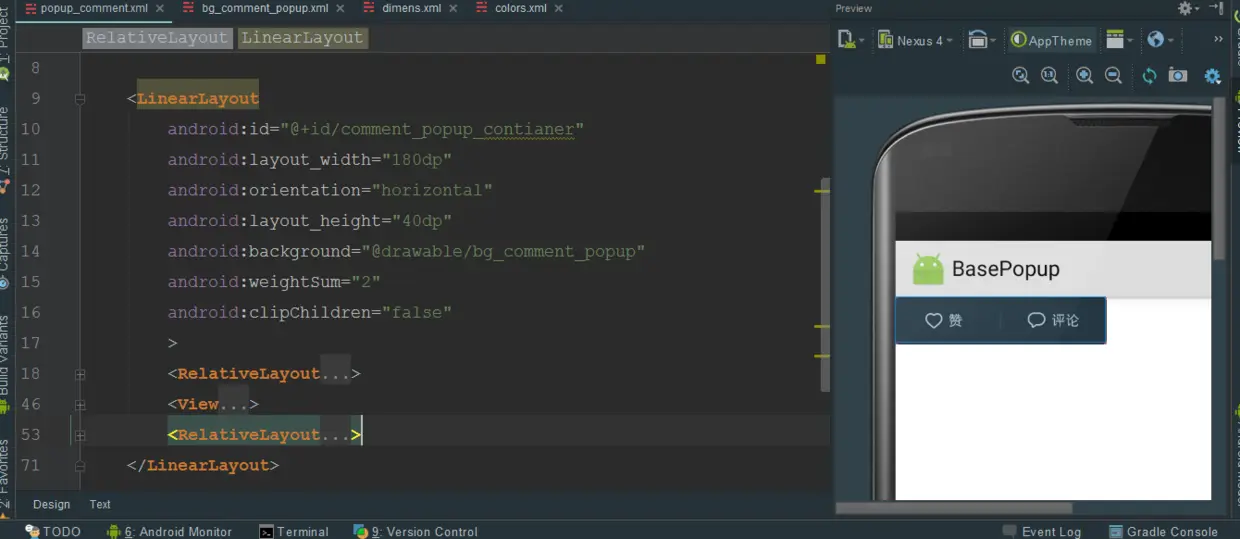
Task: Expand folded RelativeLayout at line 53
Action: [80, 435]
